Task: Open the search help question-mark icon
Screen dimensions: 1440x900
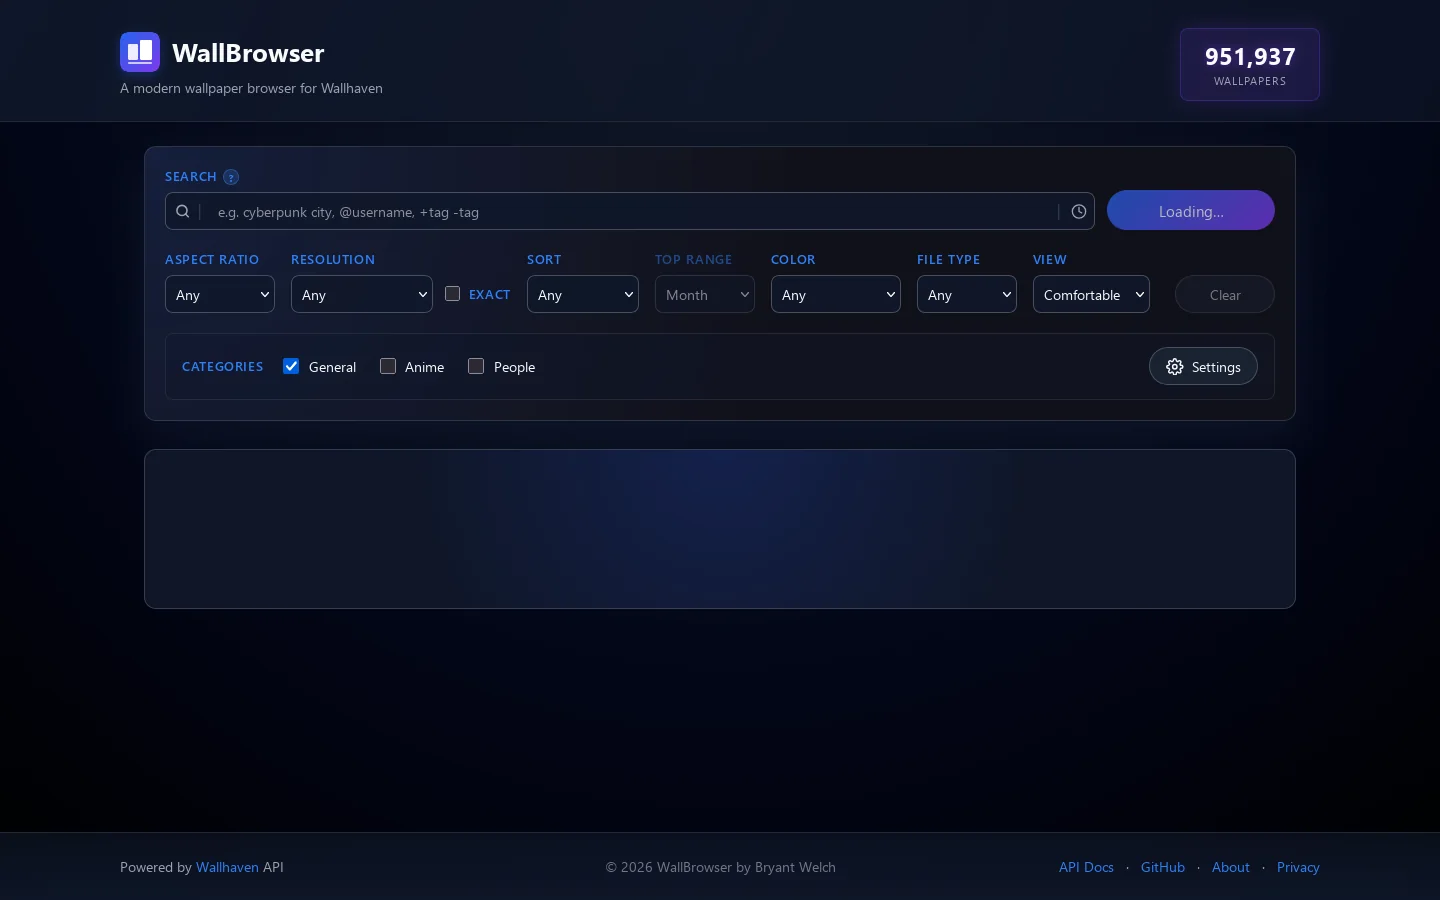Action: 231,177
